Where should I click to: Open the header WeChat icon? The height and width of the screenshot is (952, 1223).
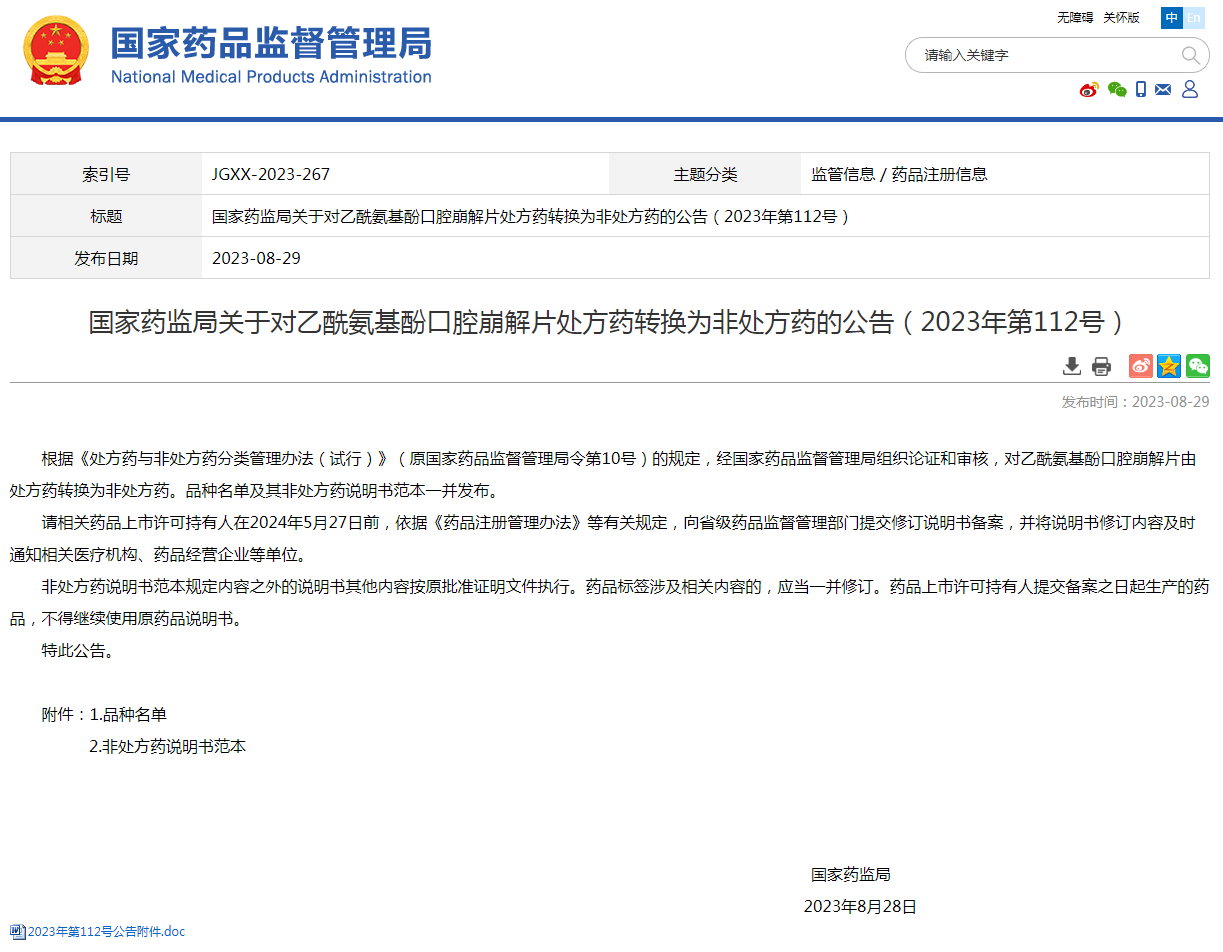[x=1116, y=89]
